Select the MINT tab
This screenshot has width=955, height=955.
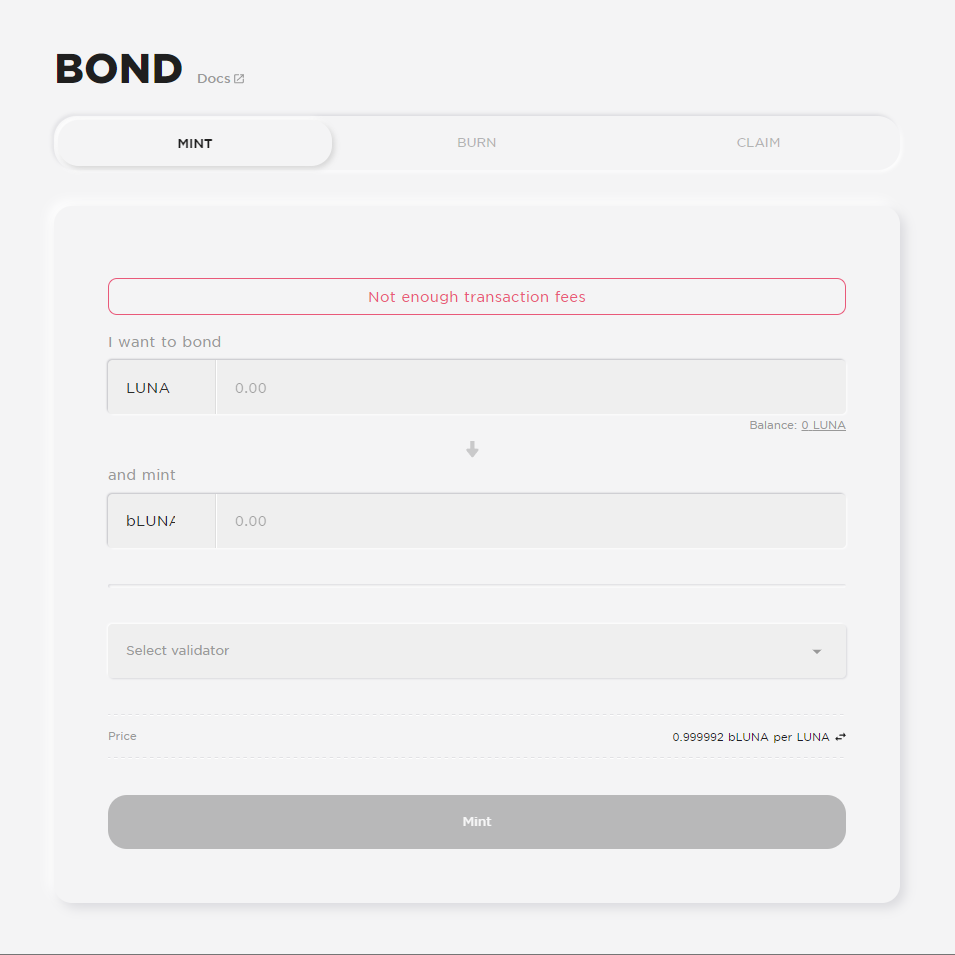coord(194,144)
